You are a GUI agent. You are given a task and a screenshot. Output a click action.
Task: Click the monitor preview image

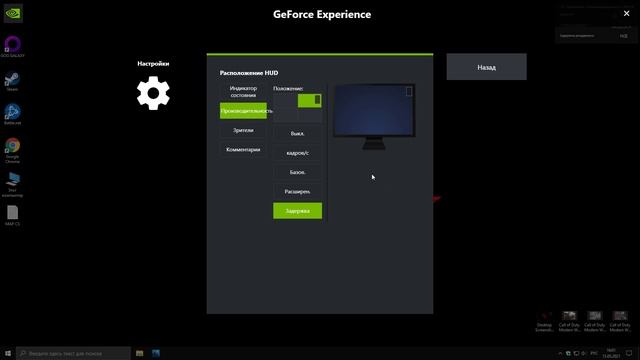pyautogui.click(x=374, y=117)
